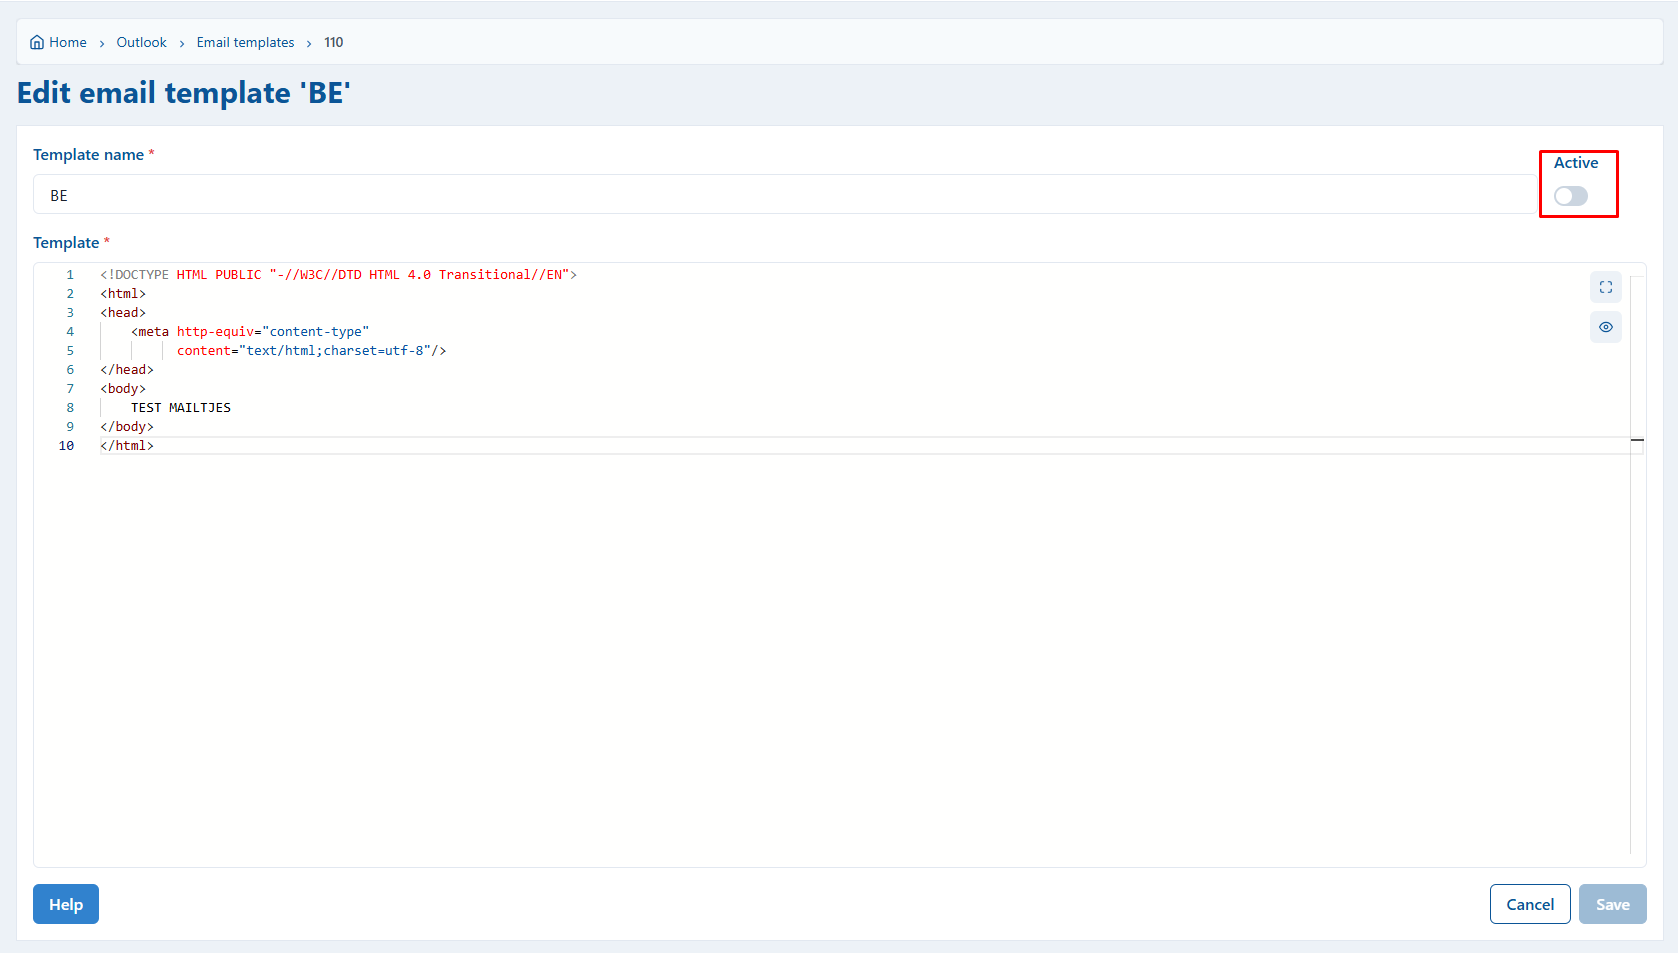The height and width of the screenshot is (953, 1678).
Task: Open the Email templates breadcrumb link
Action: click(245, 42)
